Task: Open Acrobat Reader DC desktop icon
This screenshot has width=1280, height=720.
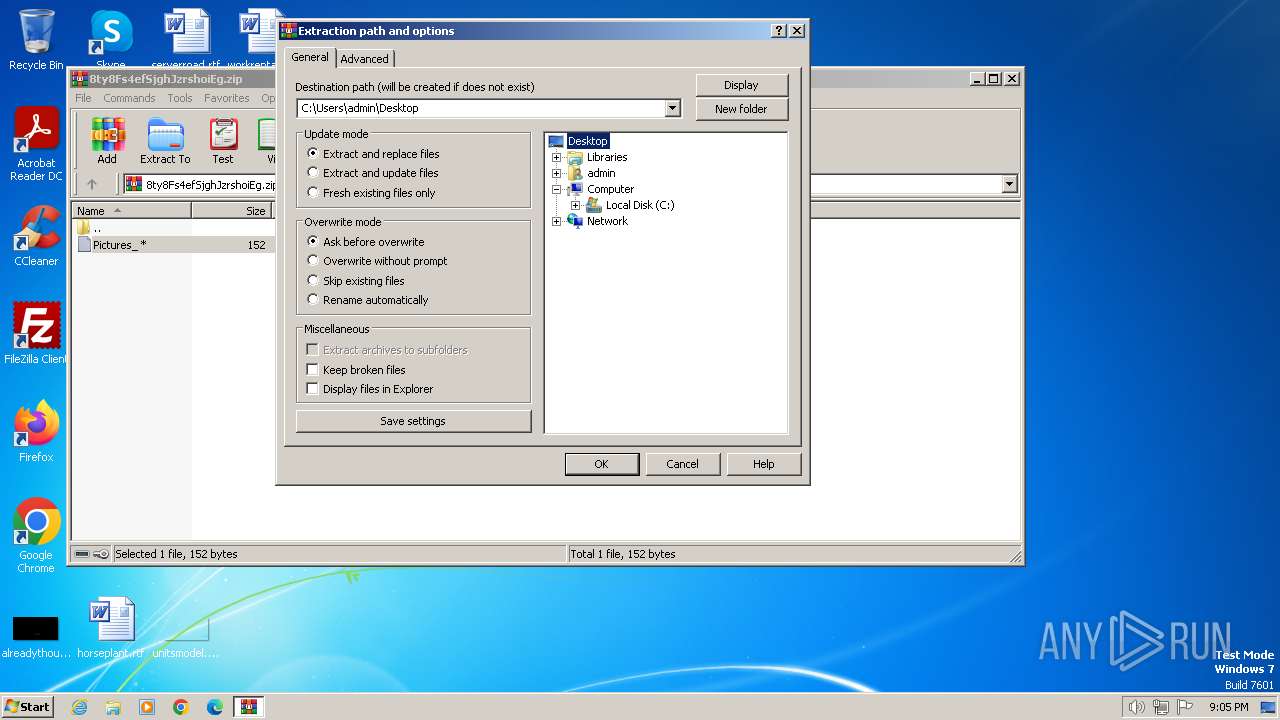Action: click(36, 145)
